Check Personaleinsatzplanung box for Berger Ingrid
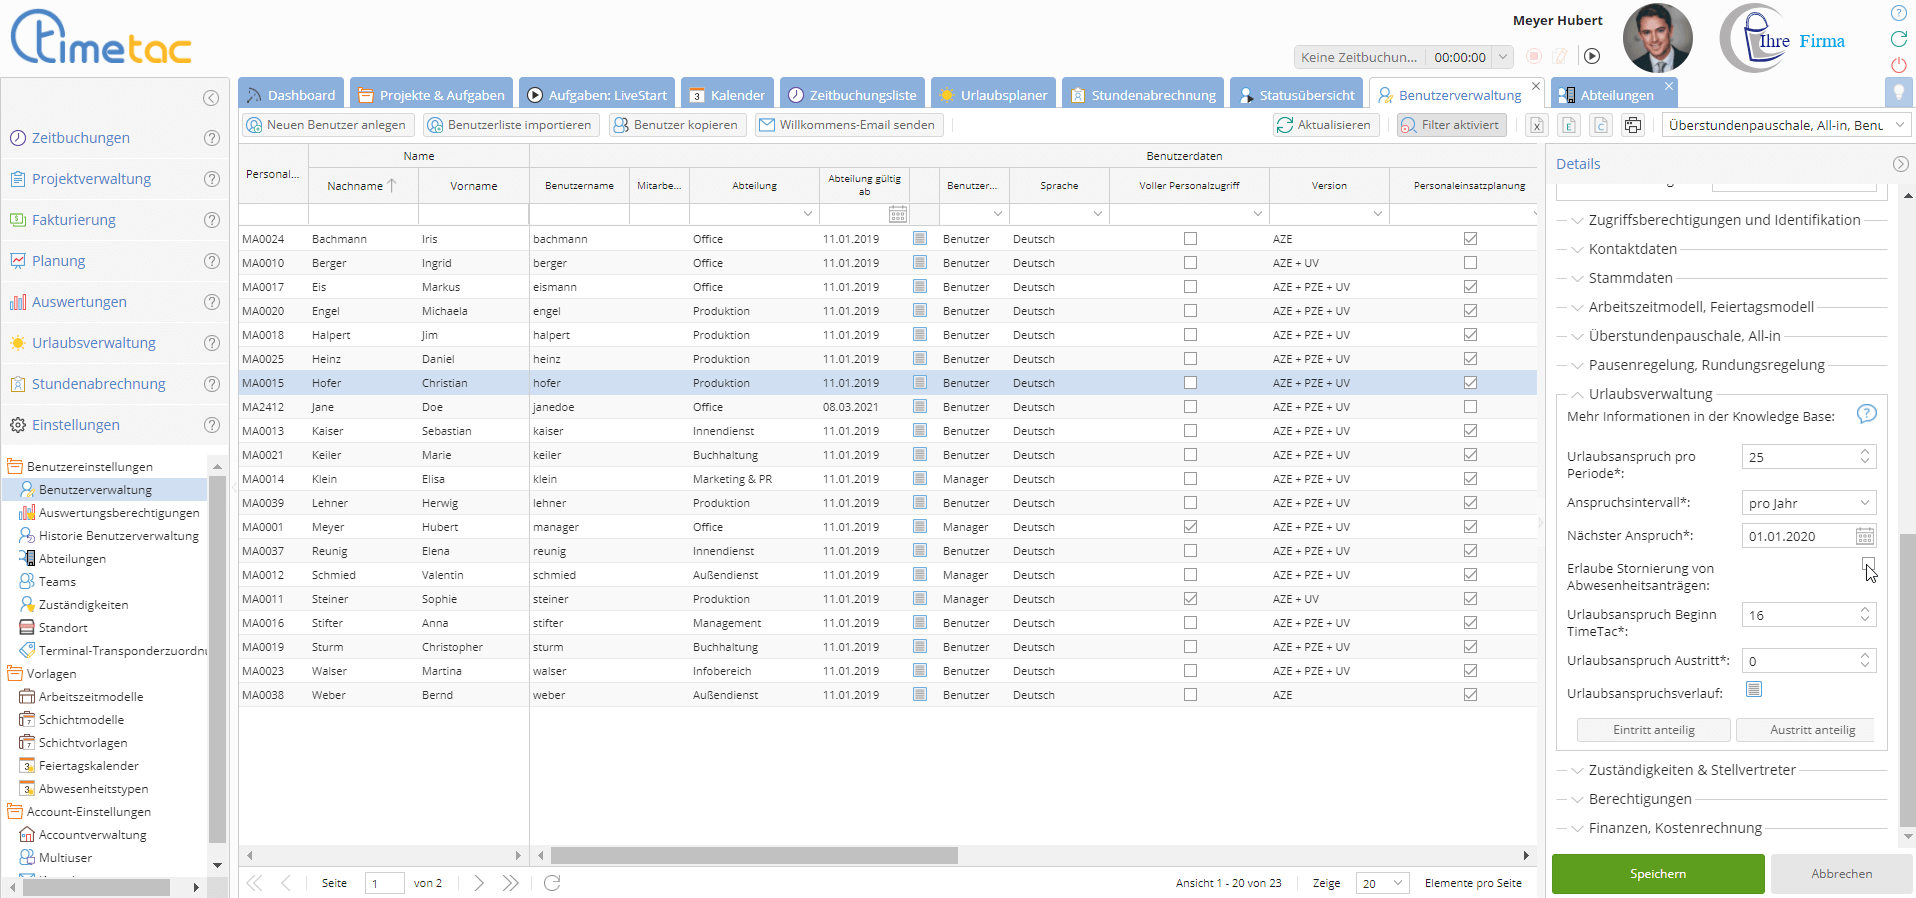The width and height of the screenshot is (1916, 898). click(1470, 263)
